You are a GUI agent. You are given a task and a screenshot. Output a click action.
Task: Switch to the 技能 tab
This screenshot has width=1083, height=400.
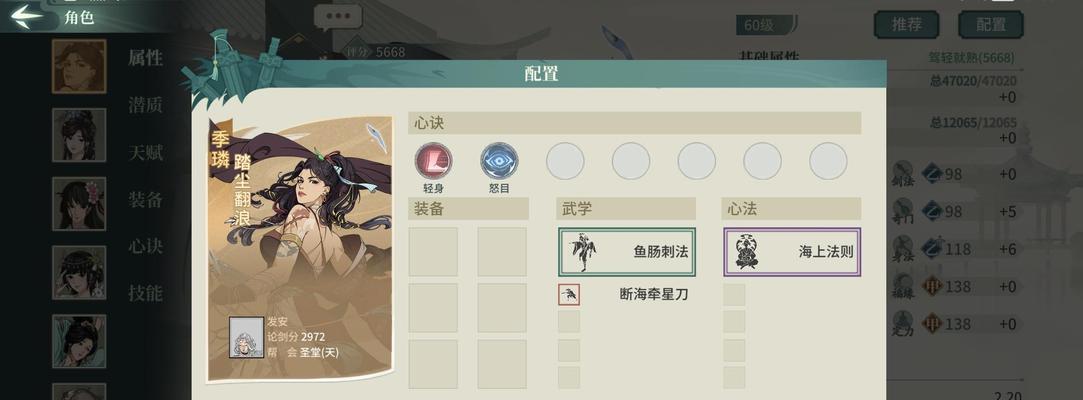click(x=145, y=294)
